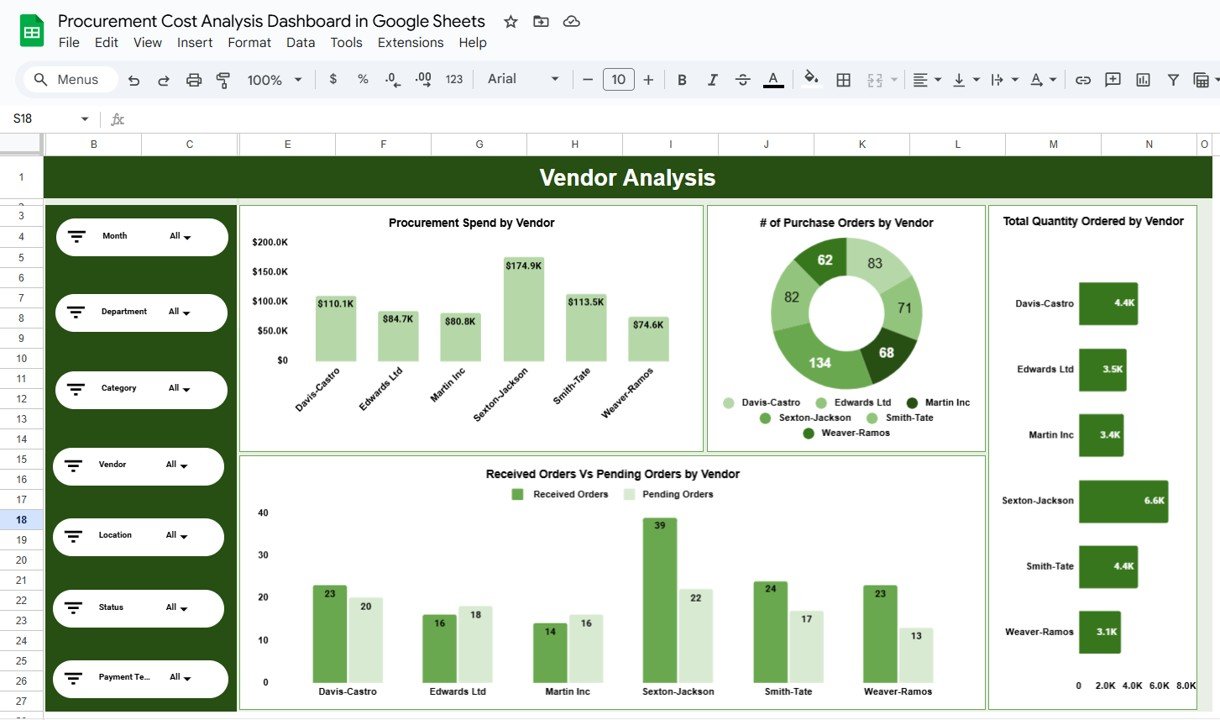Toggle bold formatting in the toolbar
Screen dimensions: 1220x720
click(682, 79)
